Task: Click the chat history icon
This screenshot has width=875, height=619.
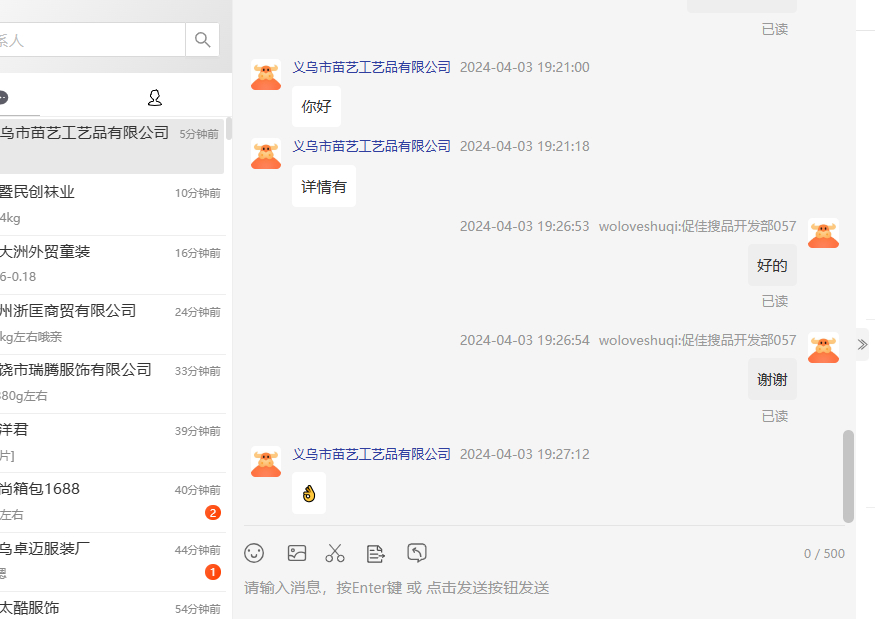Action: tap(417, 553)
